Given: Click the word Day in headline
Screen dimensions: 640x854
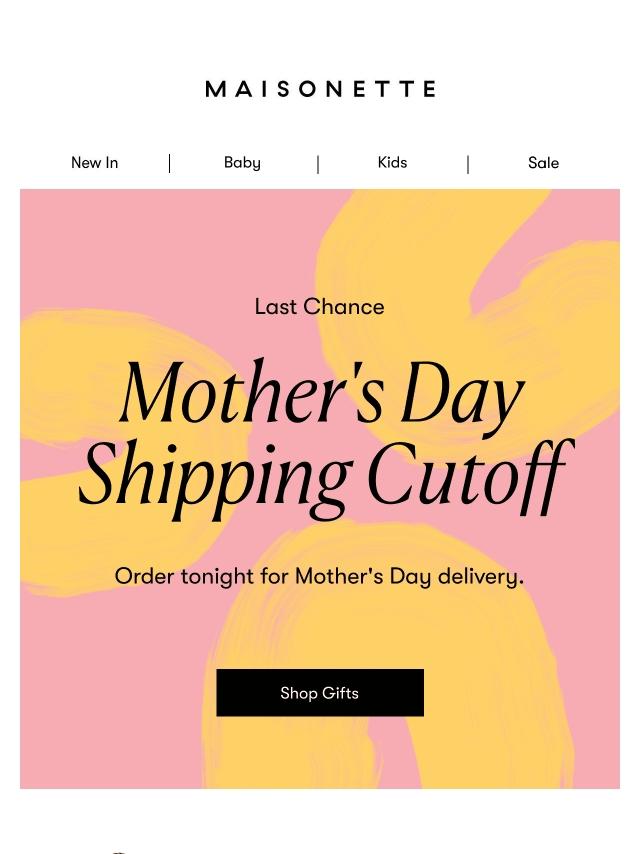Looking at the screenshot, I should point(461,395).
